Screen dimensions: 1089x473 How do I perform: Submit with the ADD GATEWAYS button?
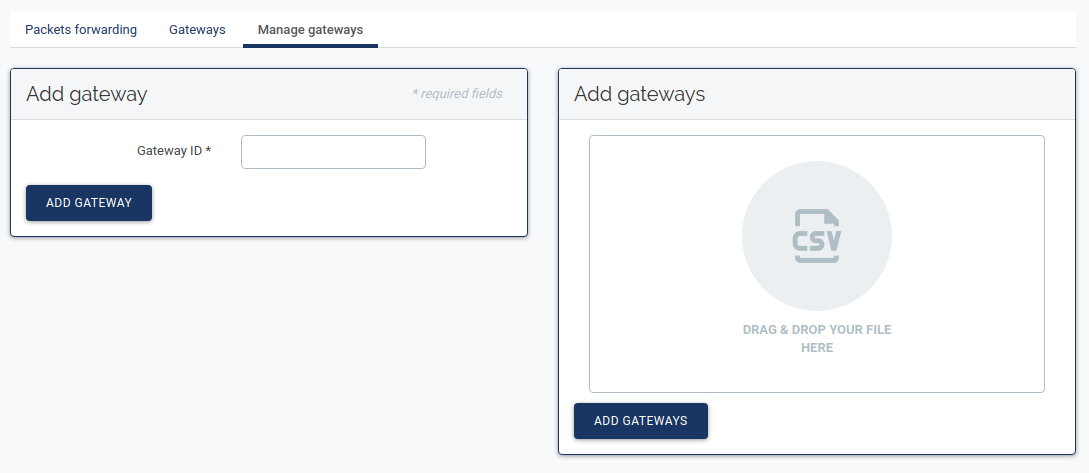640,421
